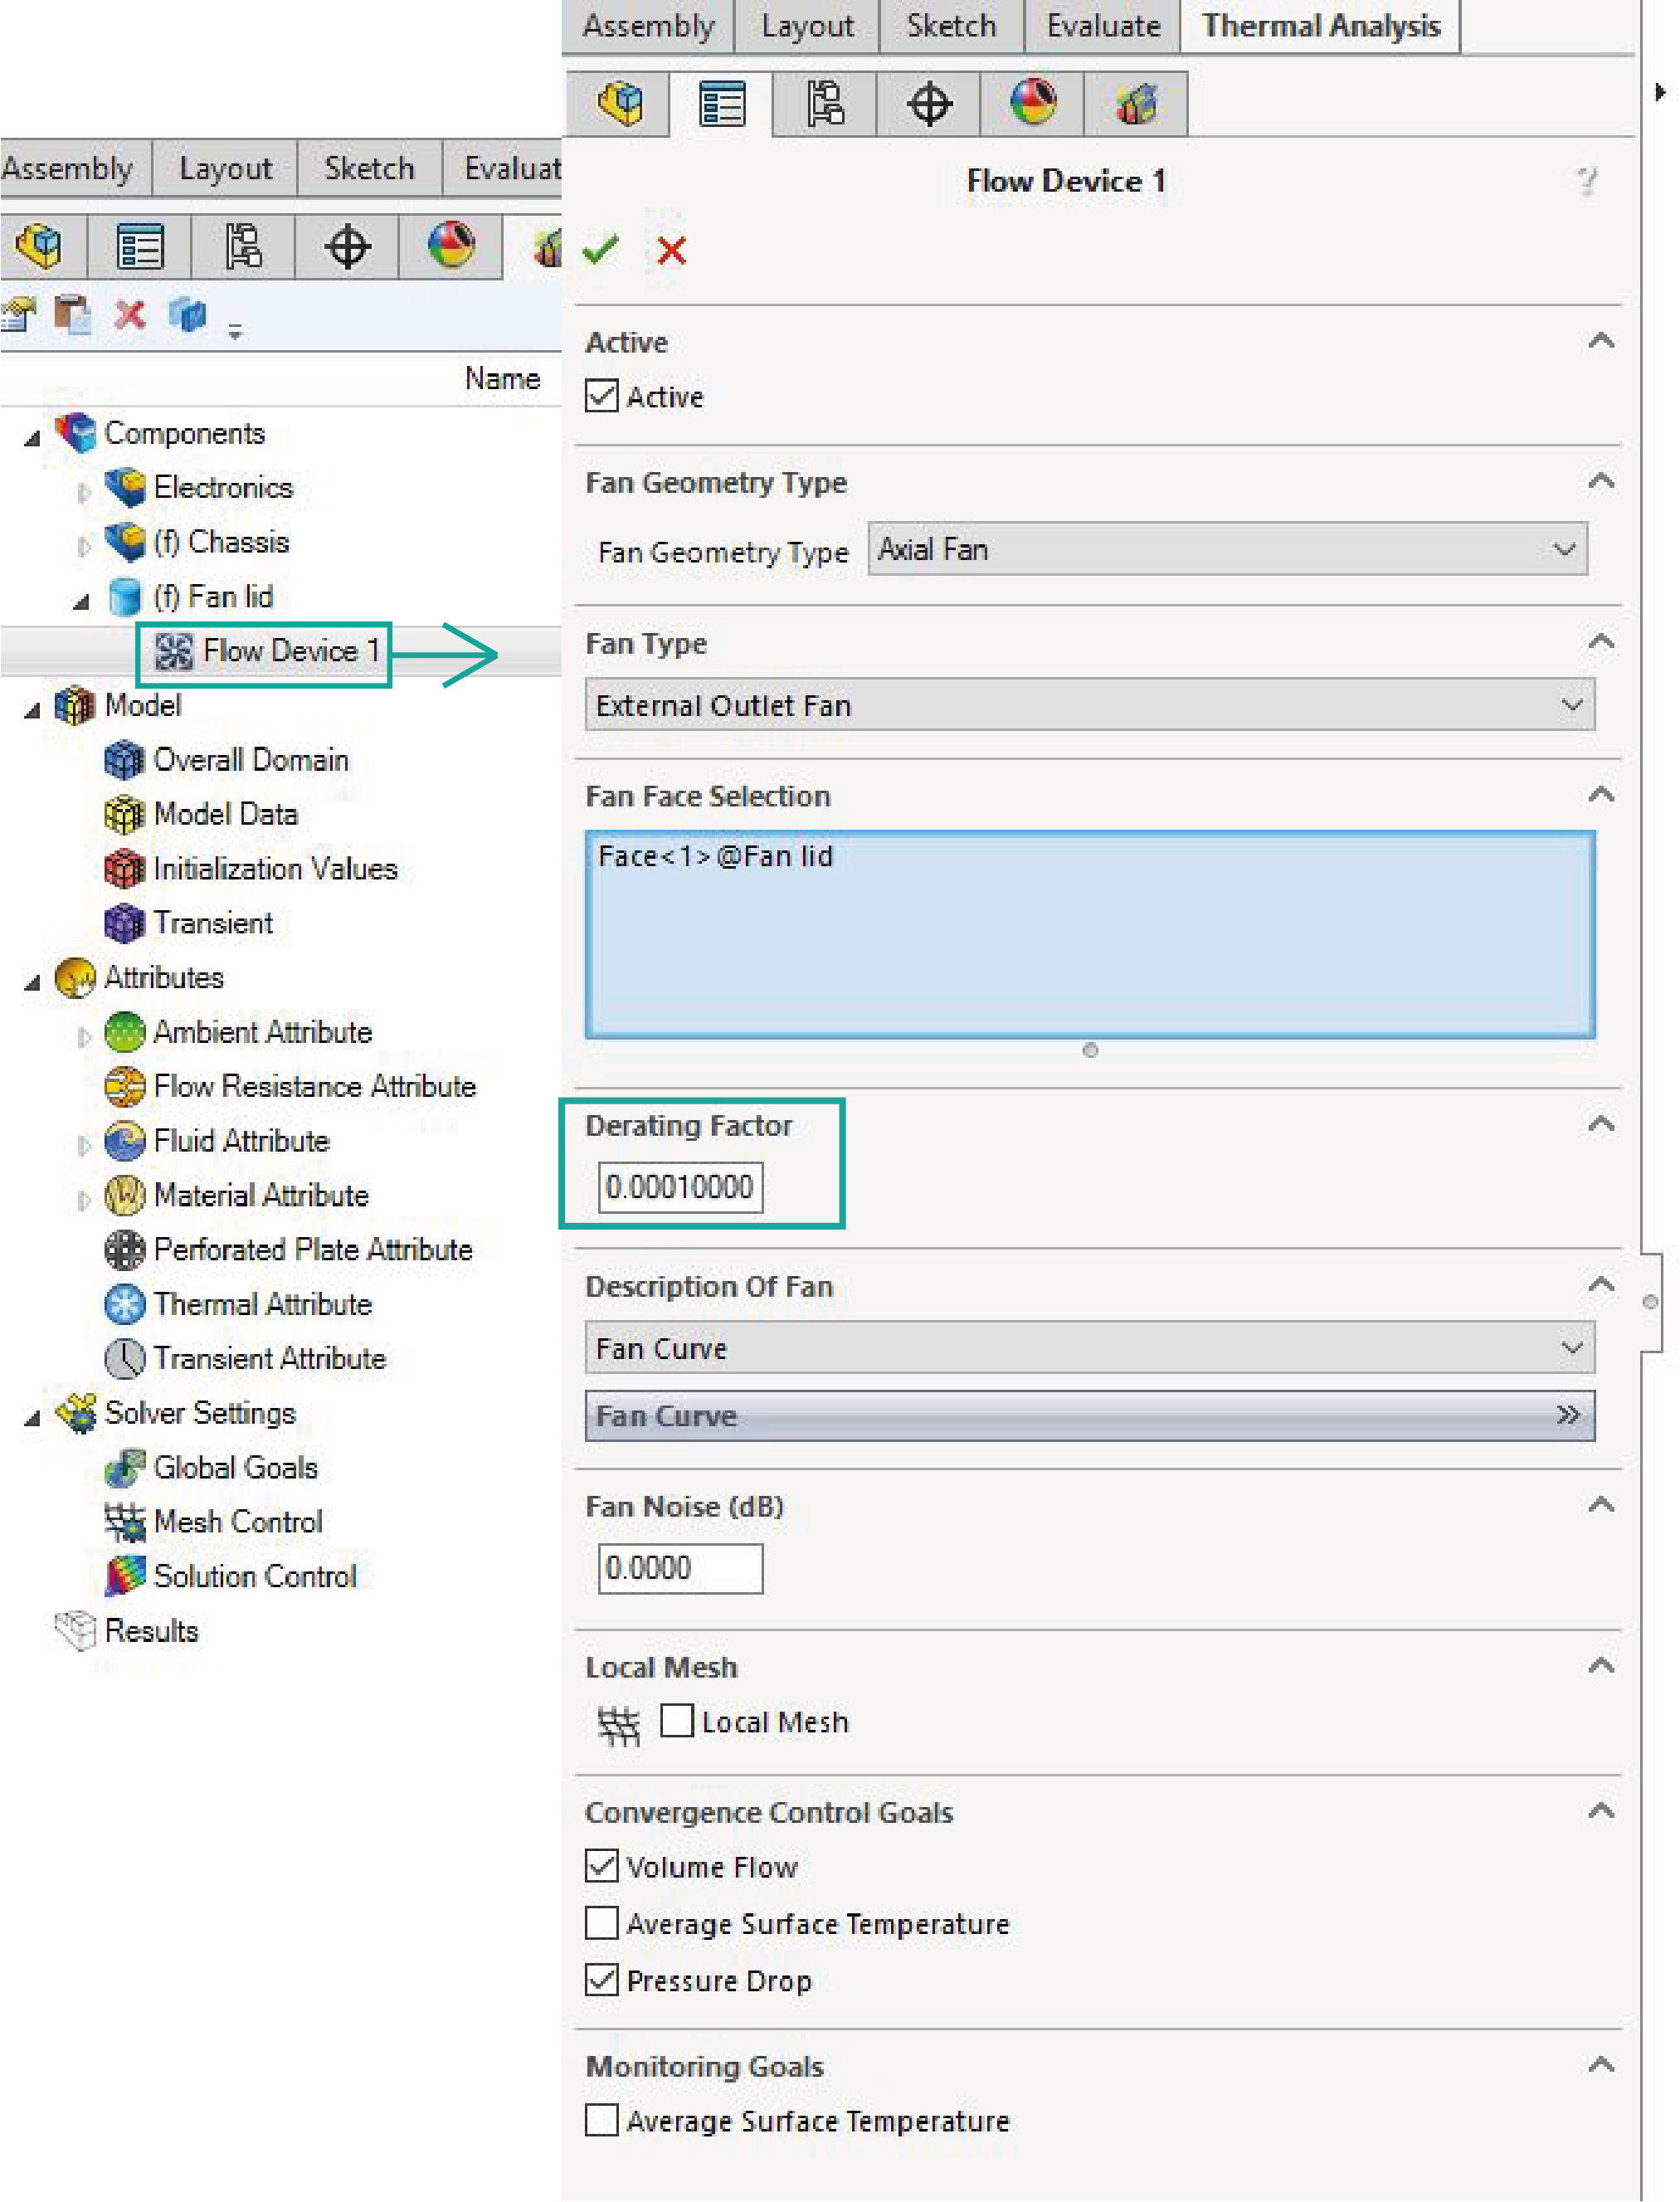Open the PropertyManager tab icon in right panel
Screen dimensions: 1680x2202
click(x=722, y=104)
